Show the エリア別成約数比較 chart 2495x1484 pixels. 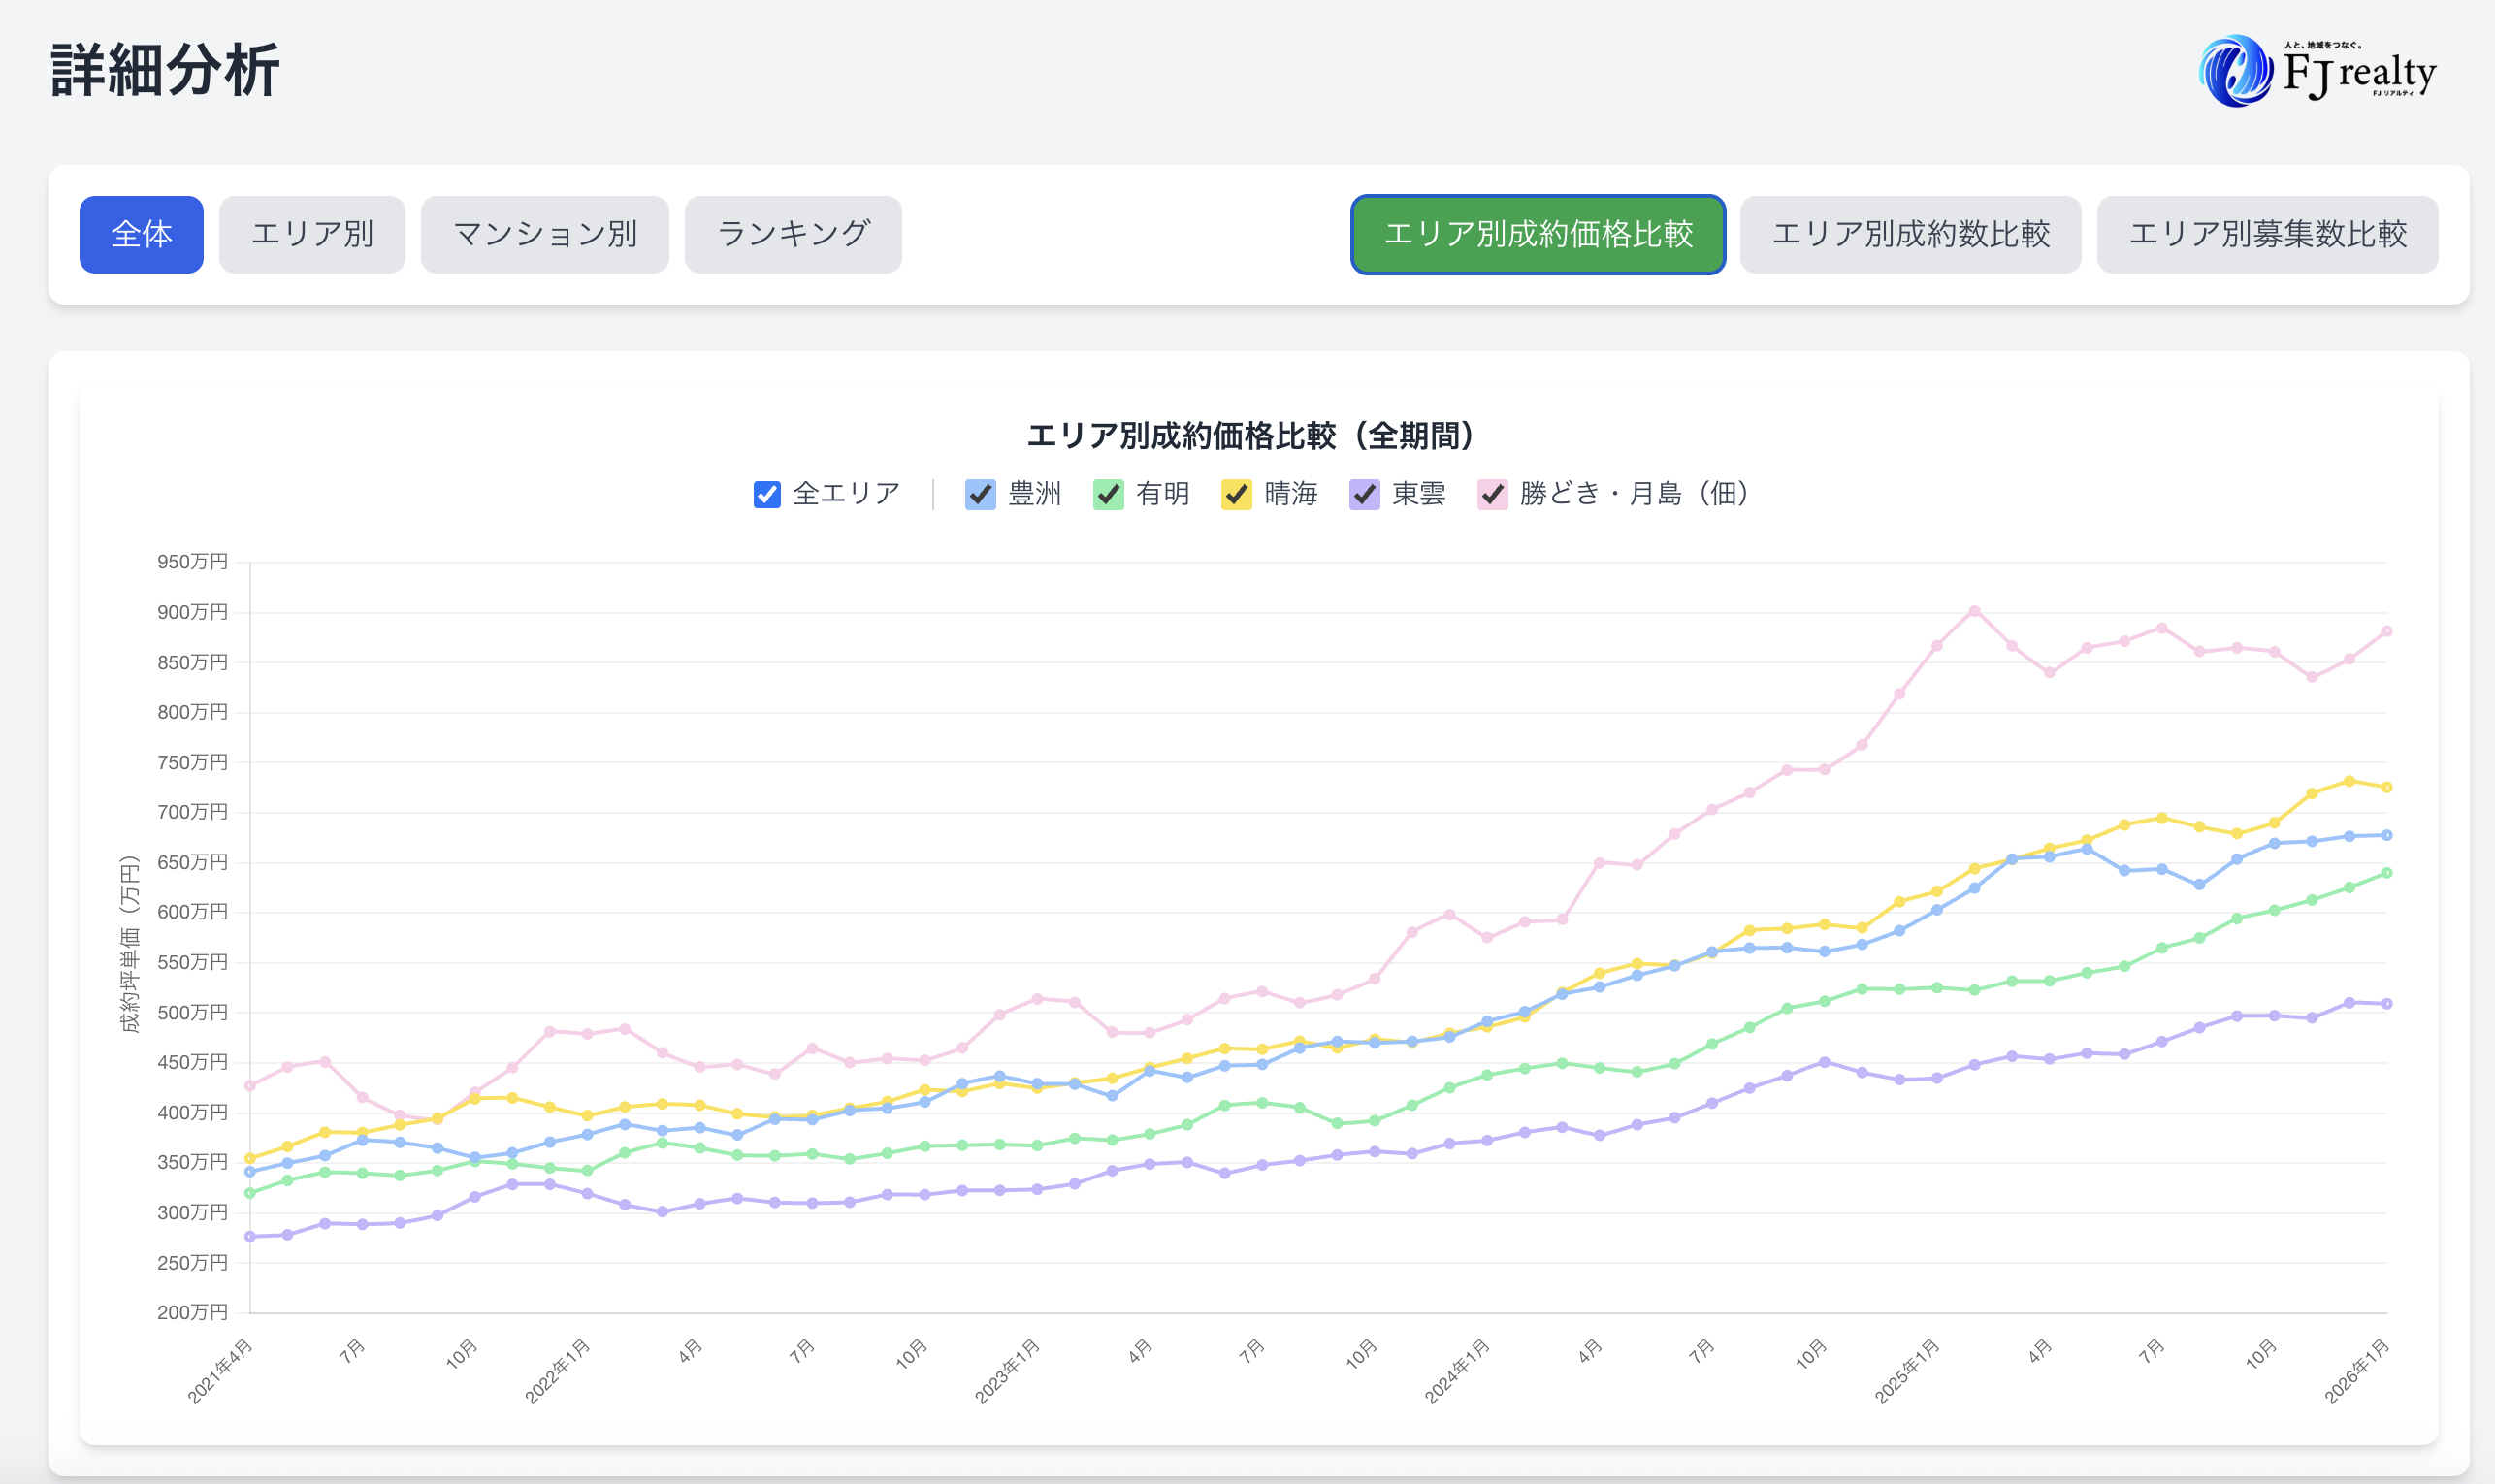point(1909,234)
